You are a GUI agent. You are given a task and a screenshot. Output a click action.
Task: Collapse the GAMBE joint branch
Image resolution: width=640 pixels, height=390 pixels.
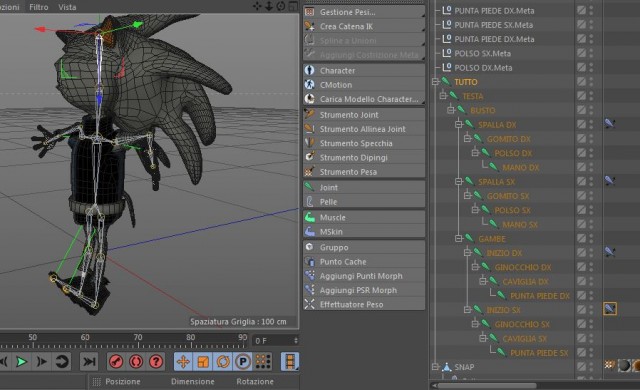459,238
